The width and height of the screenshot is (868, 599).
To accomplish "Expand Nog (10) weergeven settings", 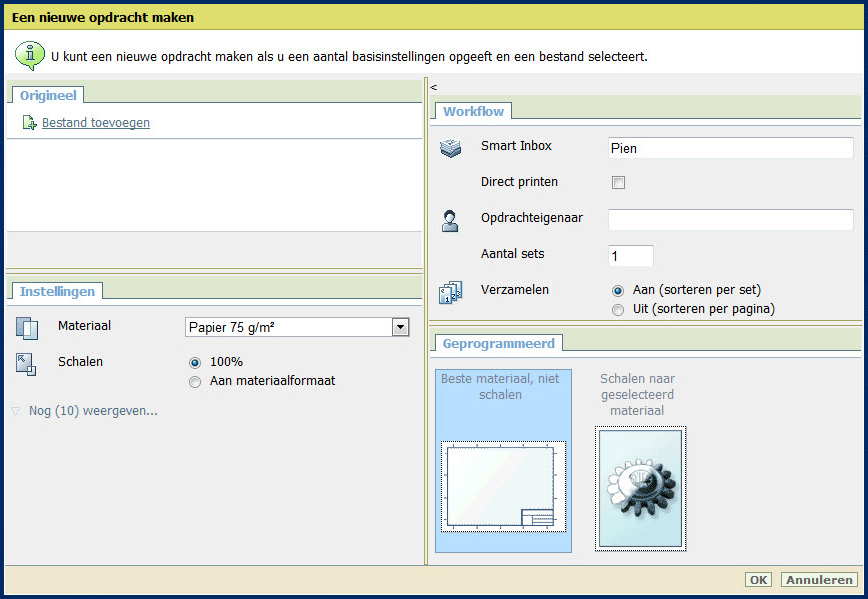I will point(92,411).
